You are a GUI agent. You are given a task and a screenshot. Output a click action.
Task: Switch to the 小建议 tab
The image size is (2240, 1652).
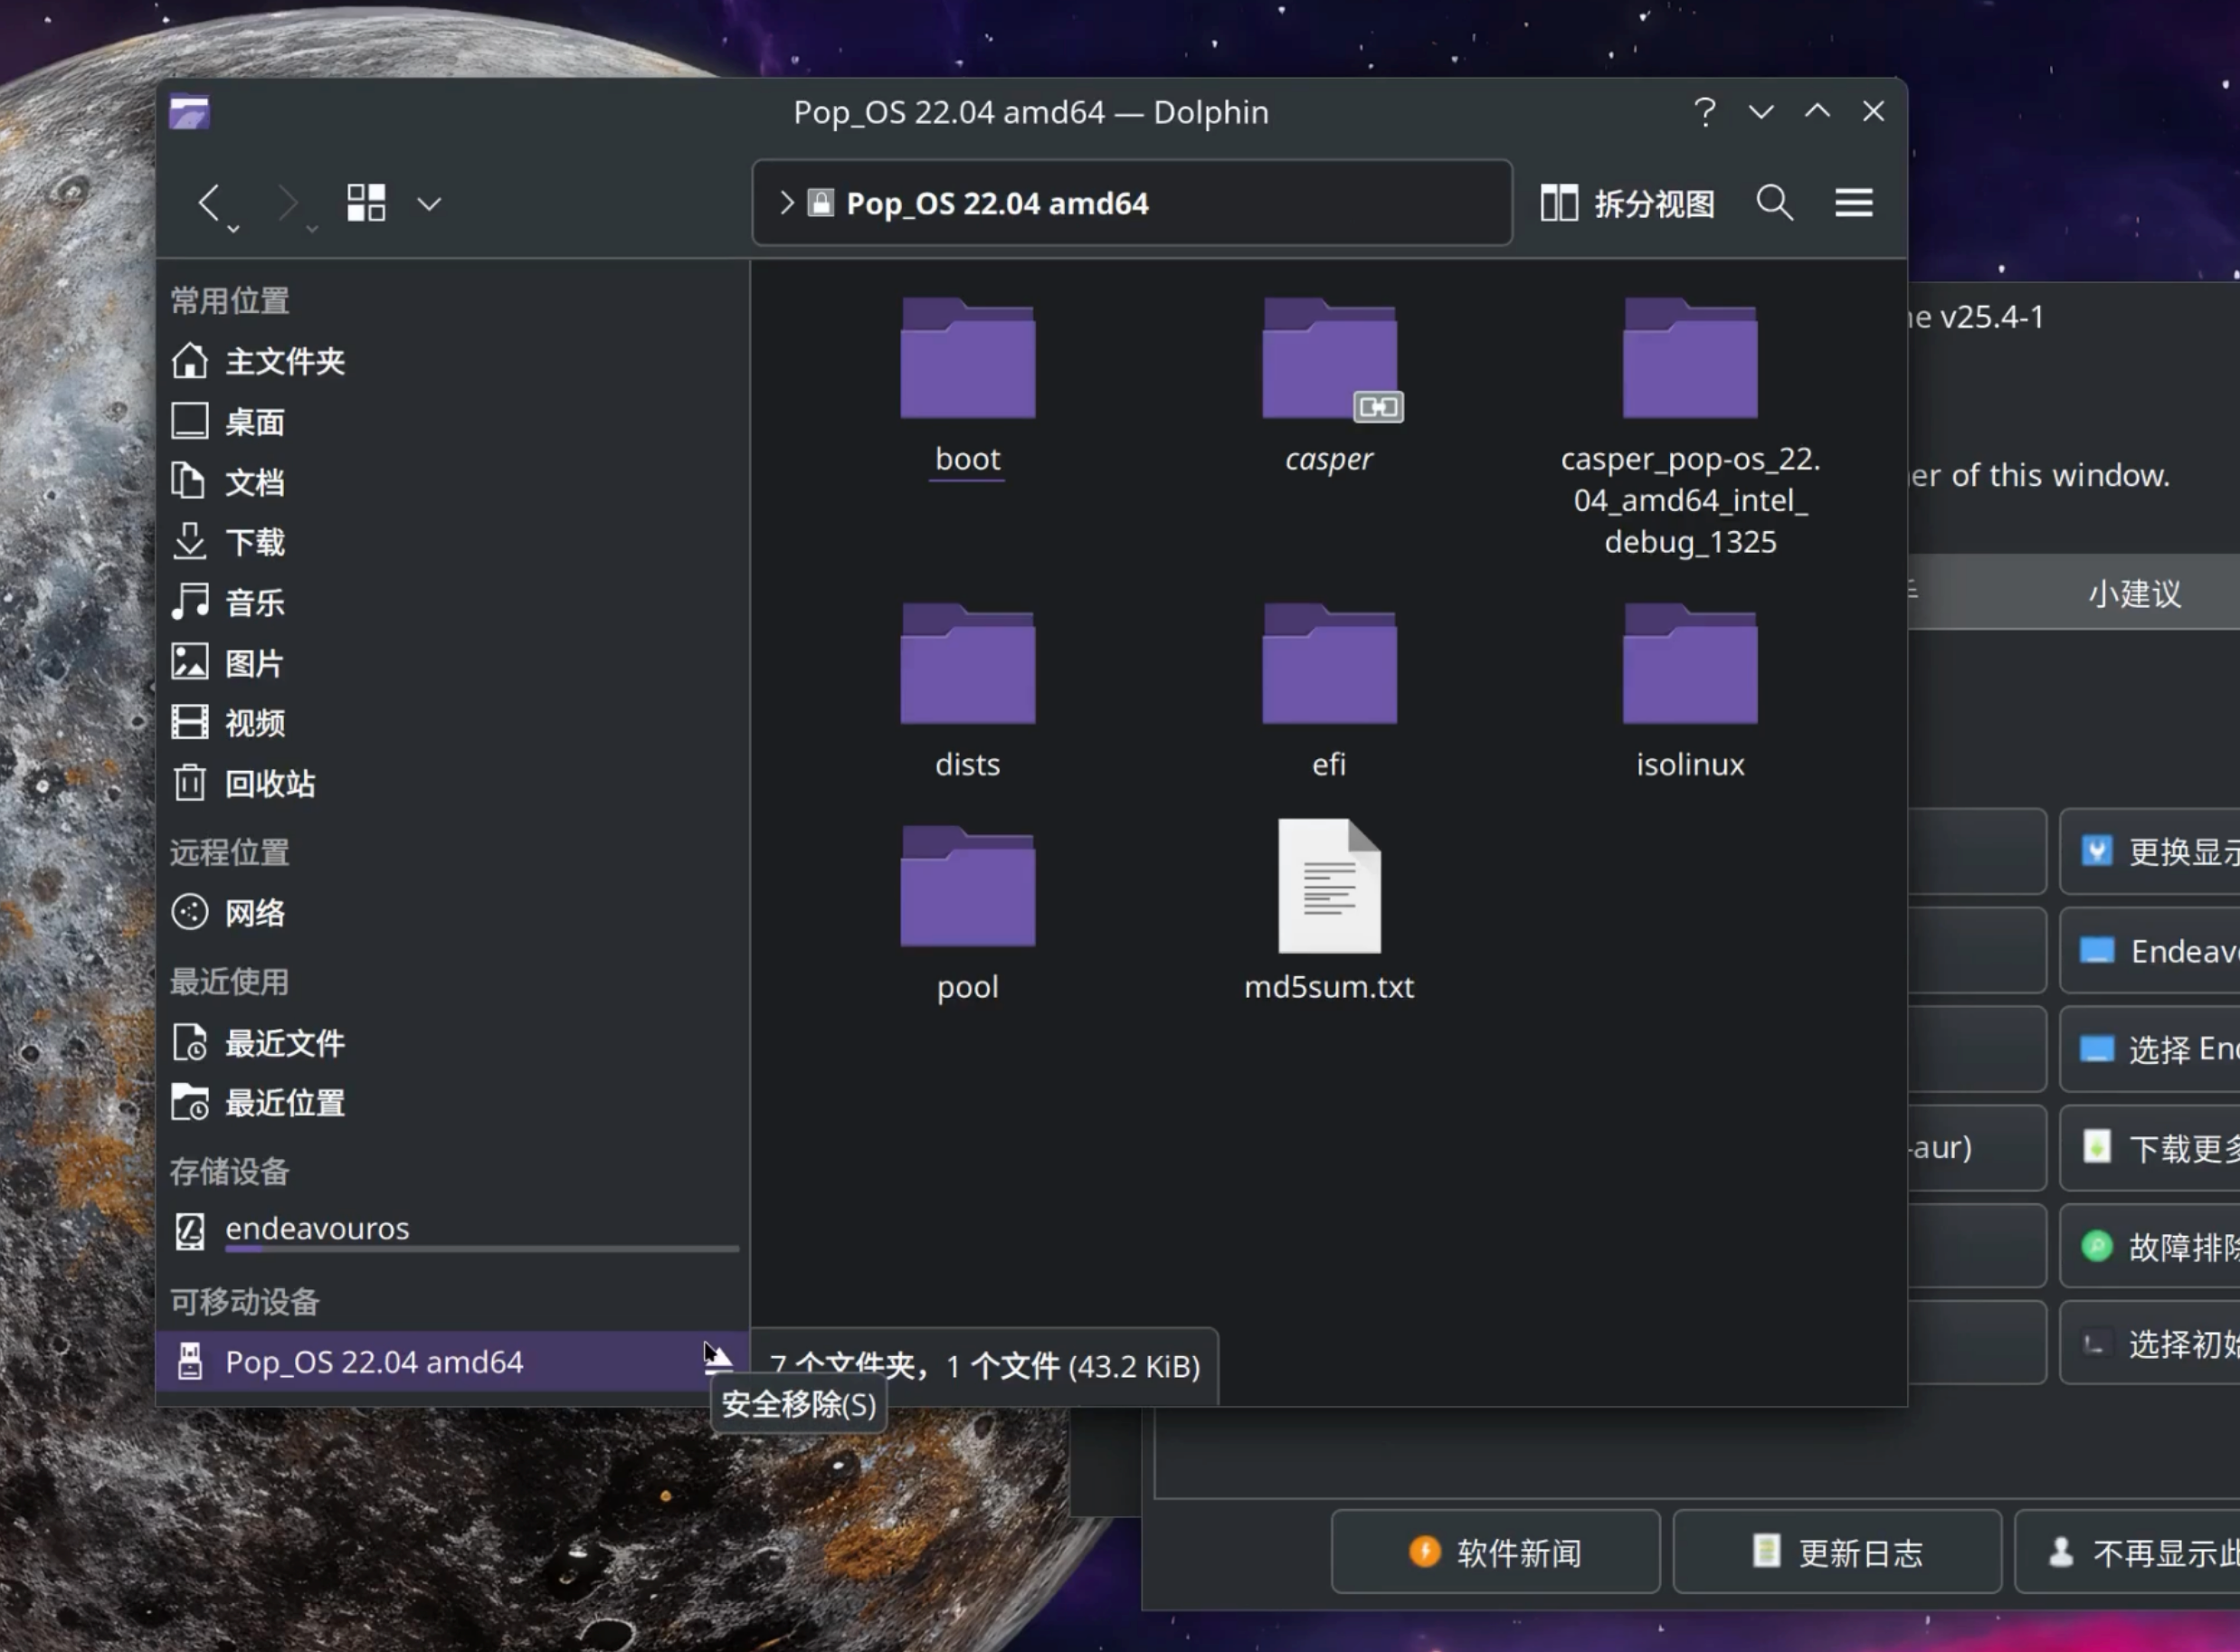coord(2133,593)
